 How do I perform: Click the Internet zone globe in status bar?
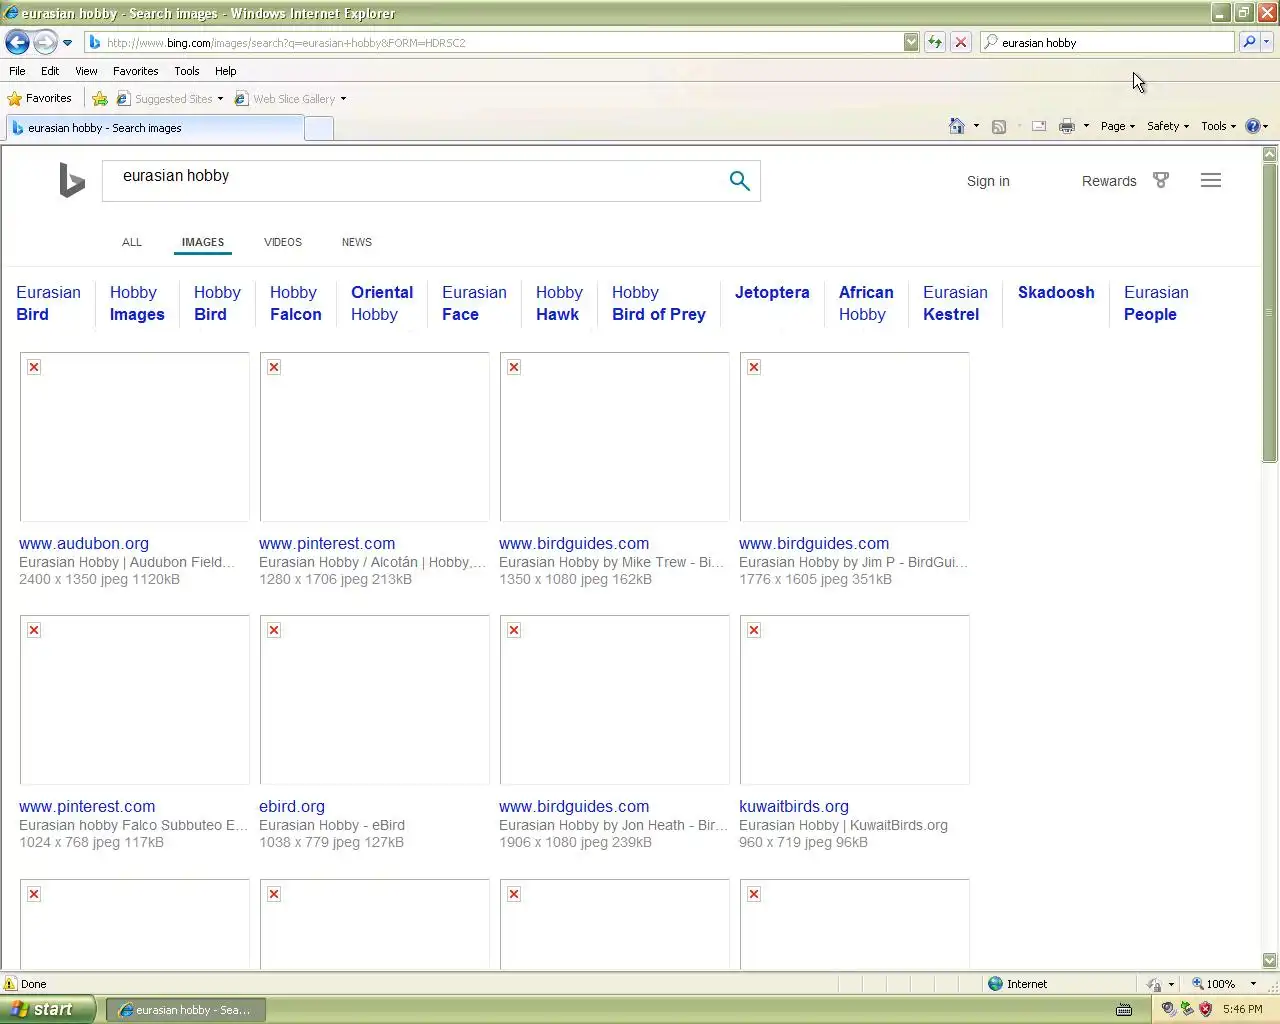995,984
